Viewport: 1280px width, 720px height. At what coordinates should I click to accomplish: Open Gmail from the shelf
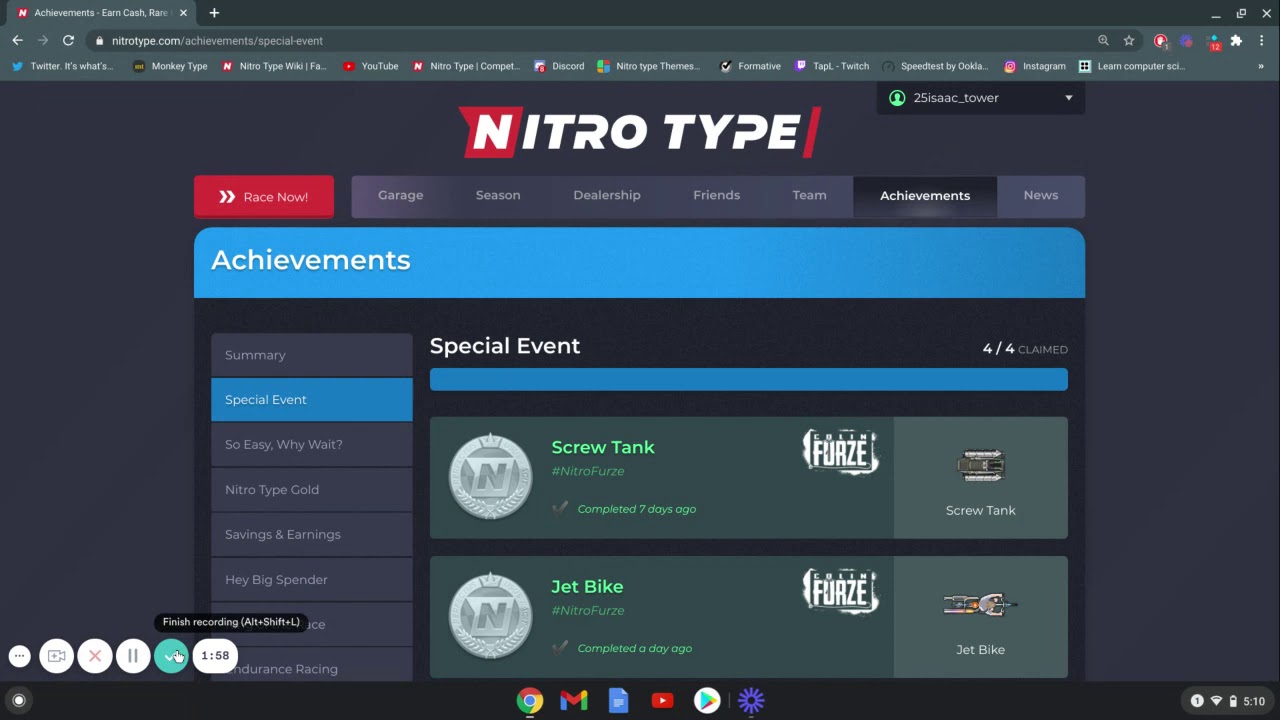point(574,701)
